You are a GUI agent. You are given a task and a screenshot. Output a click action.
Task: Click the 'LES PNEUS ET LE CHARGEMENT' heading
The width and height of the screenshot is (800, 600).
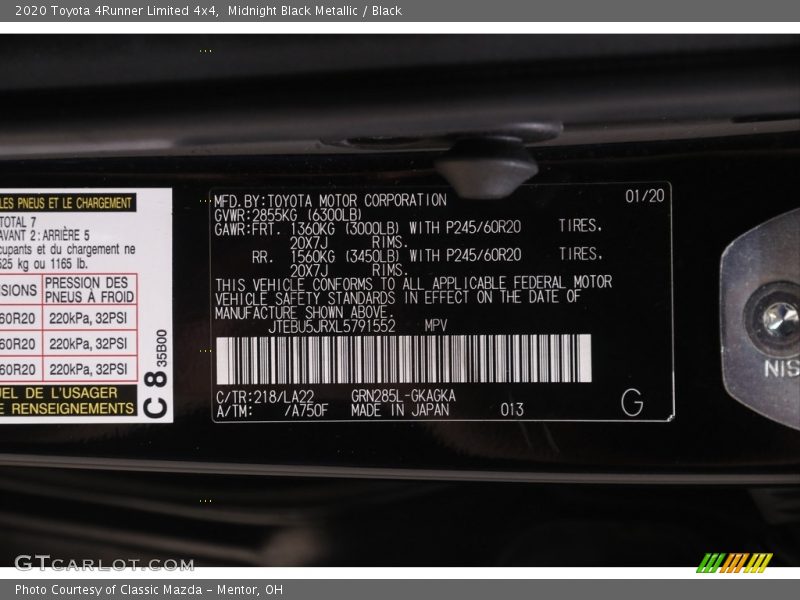pos(67,203)
